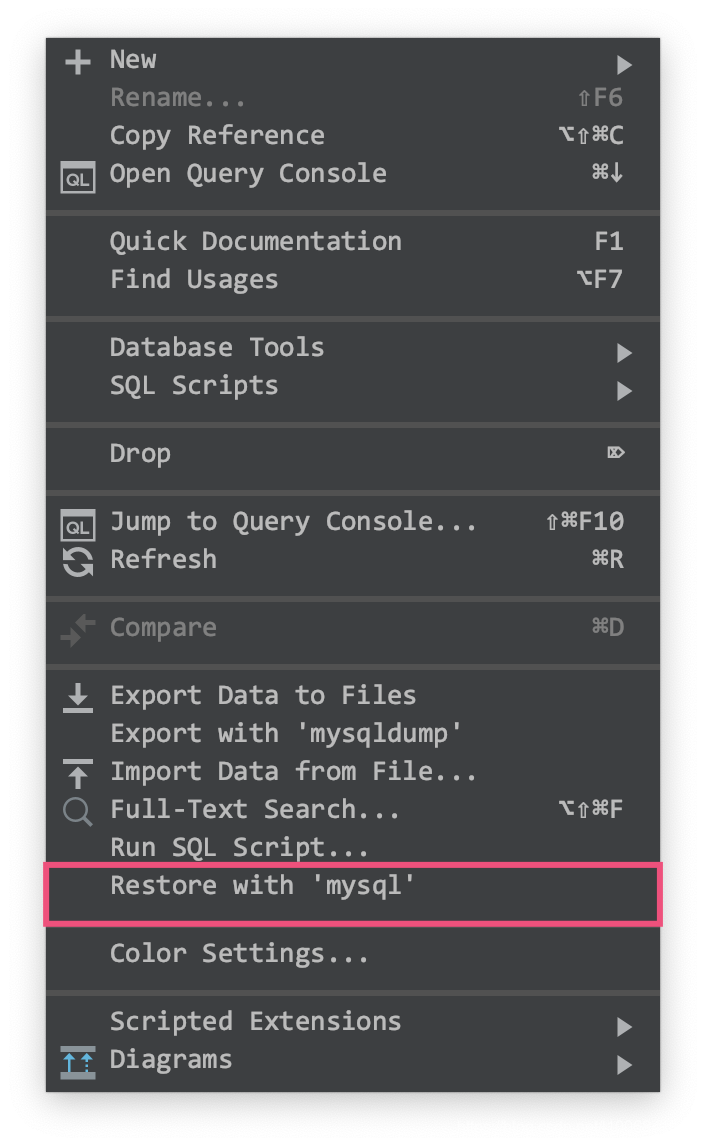The width and height of the screenshot is (706, 1146).
Task: Click the Diagrams icon
Action: [77, 1062]
